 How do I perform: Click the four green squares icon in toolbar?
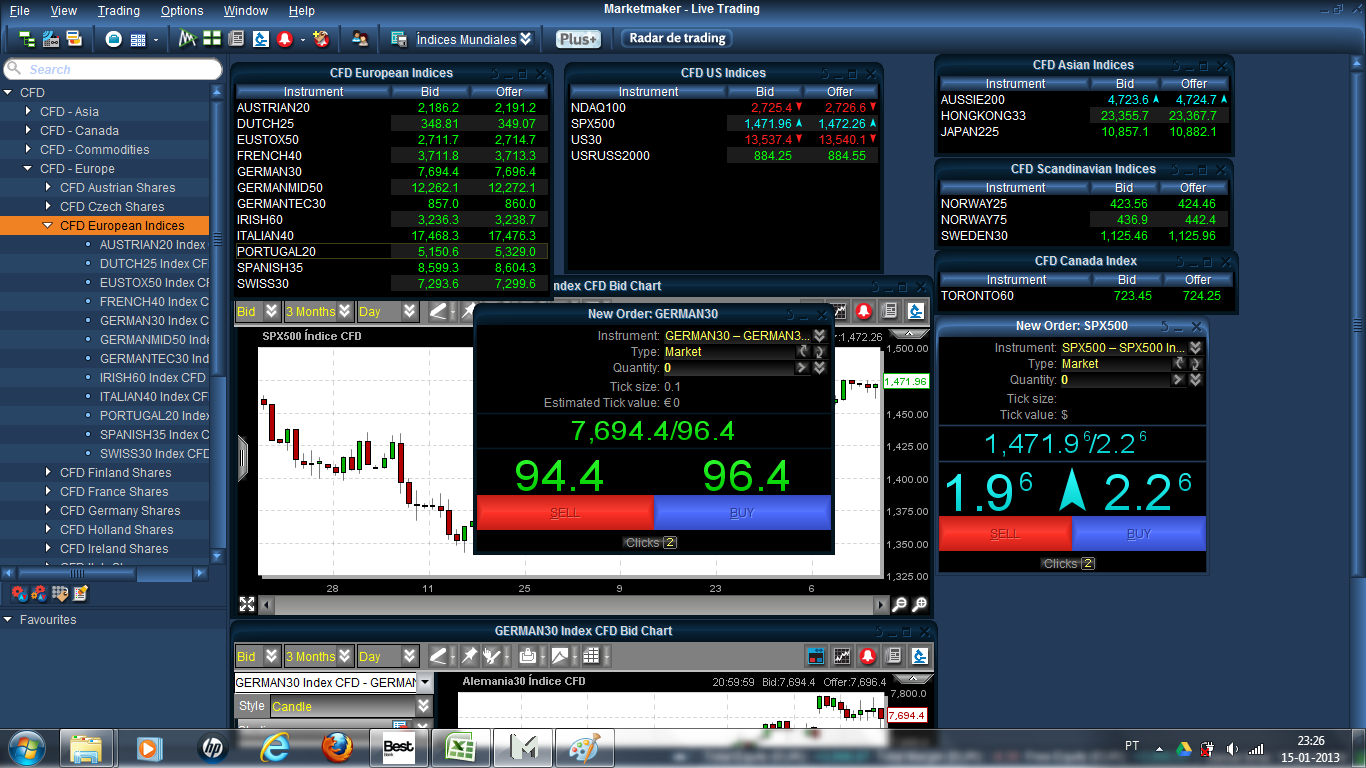[x=212, y=39]
